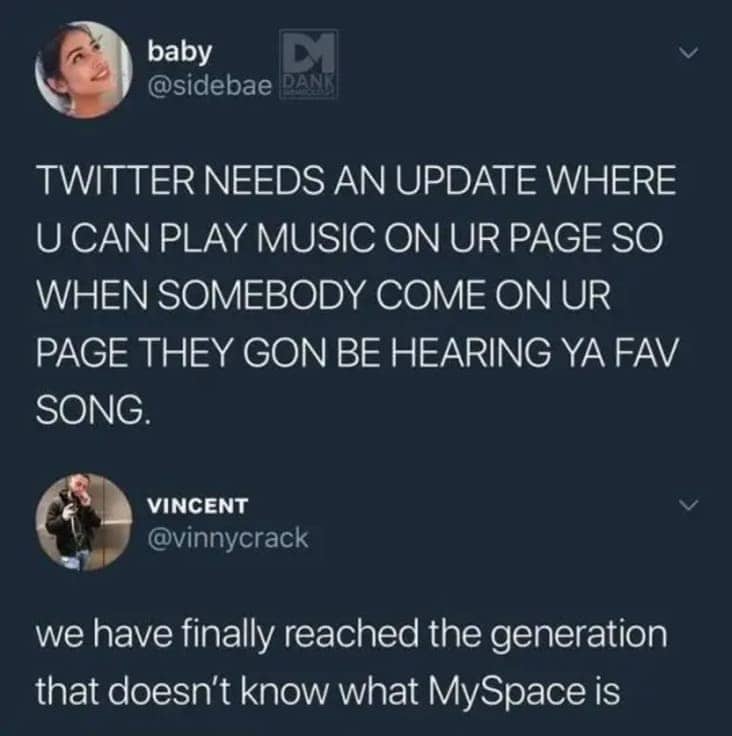732x736 pixels.
Task: Open the @sidebae handle link
Action: tap(209, 85)
